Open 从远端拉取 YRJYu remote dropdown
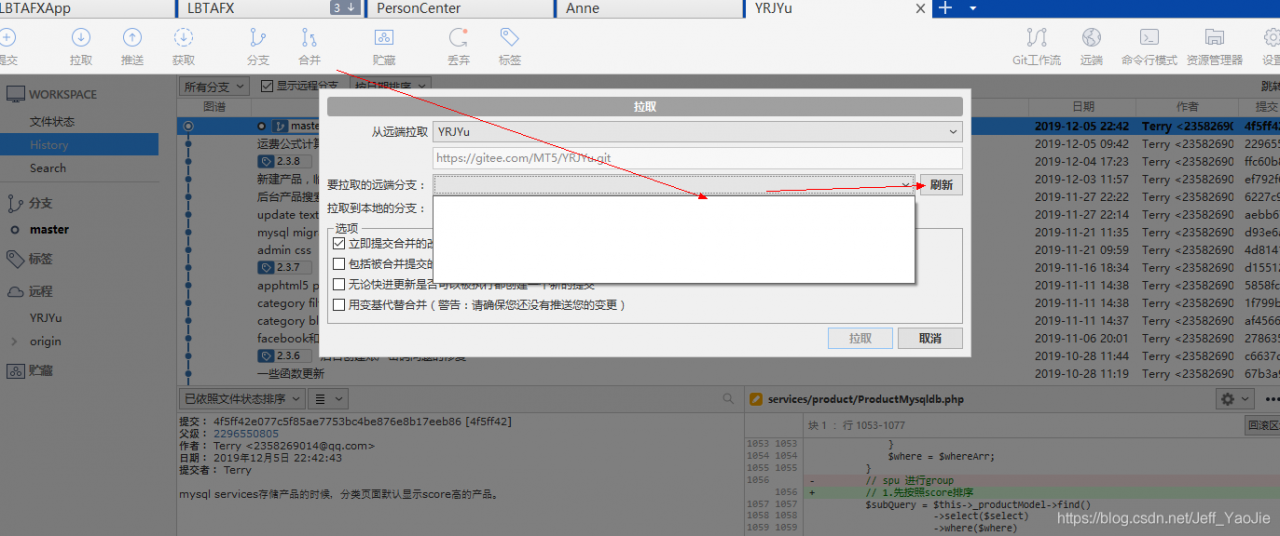Screen dimensions: 1280x536 point(698,131)
